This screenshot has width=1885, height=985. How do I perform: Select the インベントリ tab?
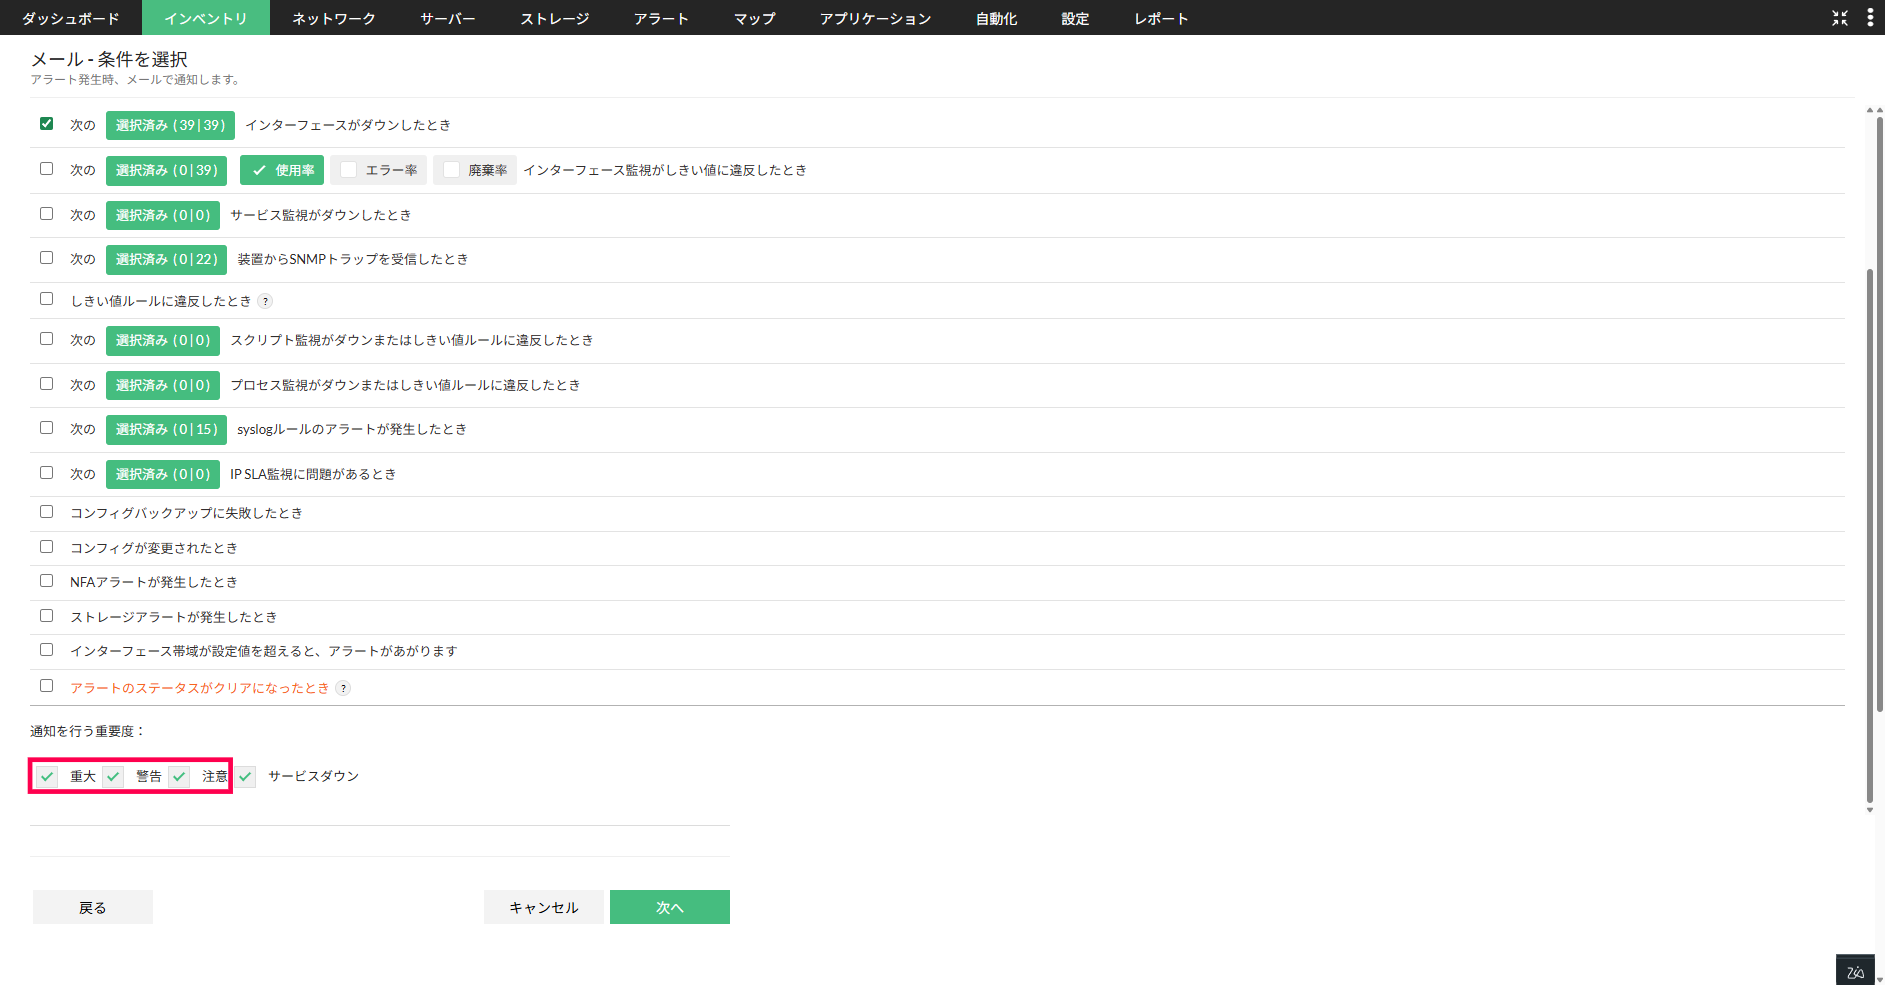point(206,18)
